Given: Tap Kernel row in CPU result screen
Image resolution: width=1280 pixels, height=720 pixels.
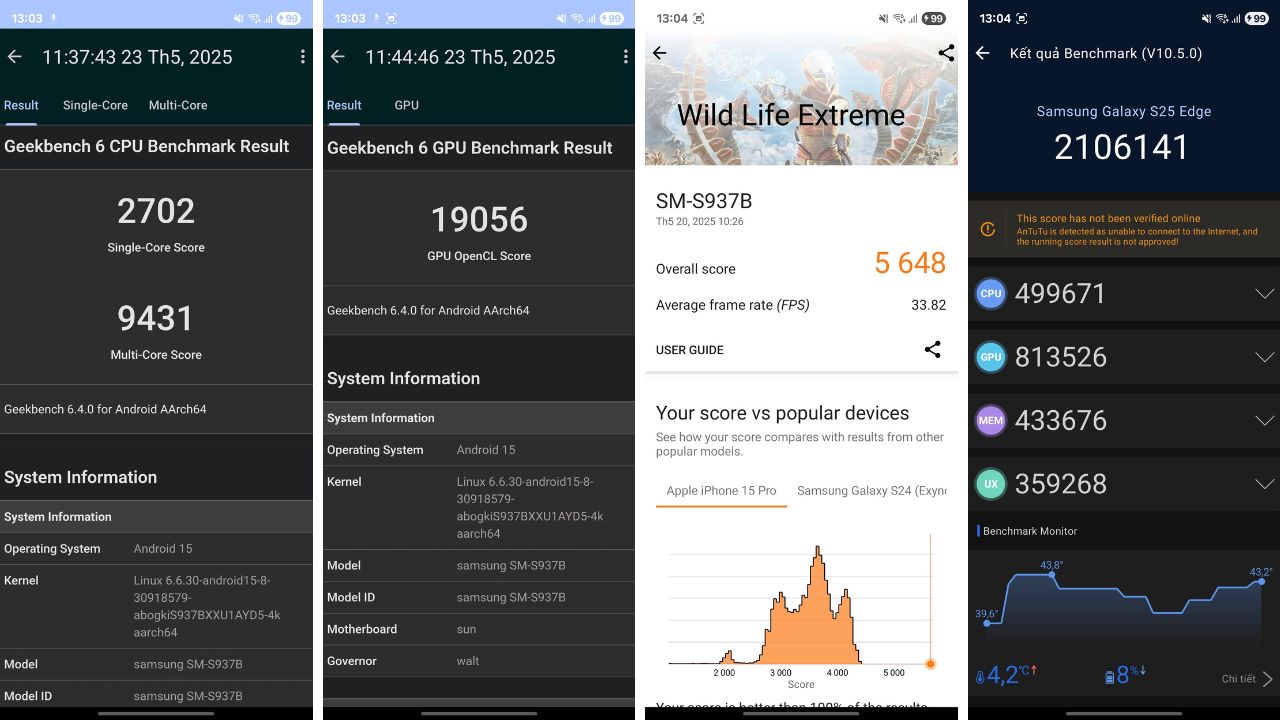Looking at the screenshot, I should pos(156,606).
